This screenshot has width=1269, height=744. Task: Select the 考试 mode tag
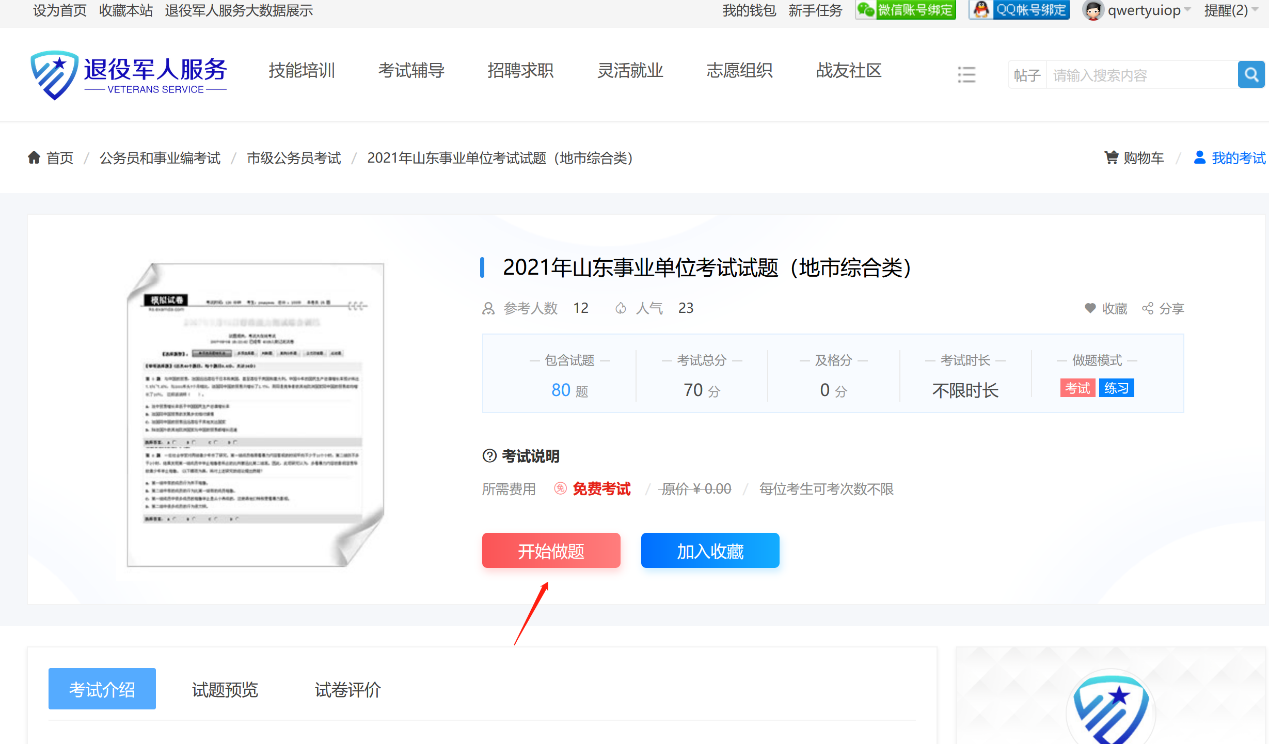(x=1077, y=388)
